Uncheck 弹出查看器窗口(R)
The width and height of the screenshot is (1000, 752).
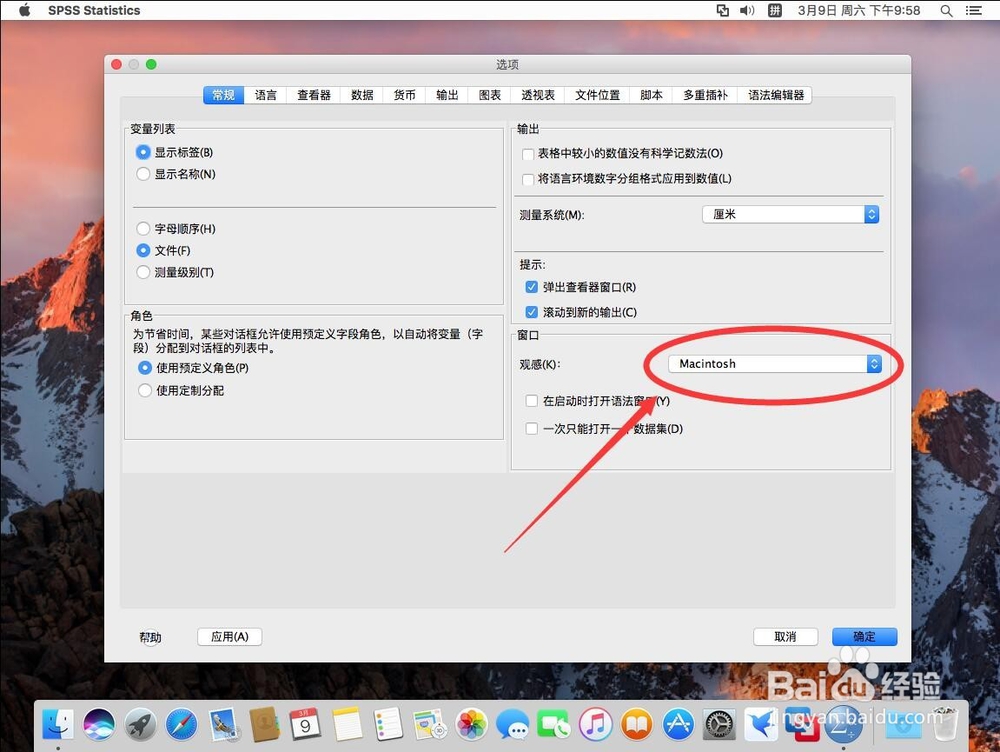tap(531, 287)
